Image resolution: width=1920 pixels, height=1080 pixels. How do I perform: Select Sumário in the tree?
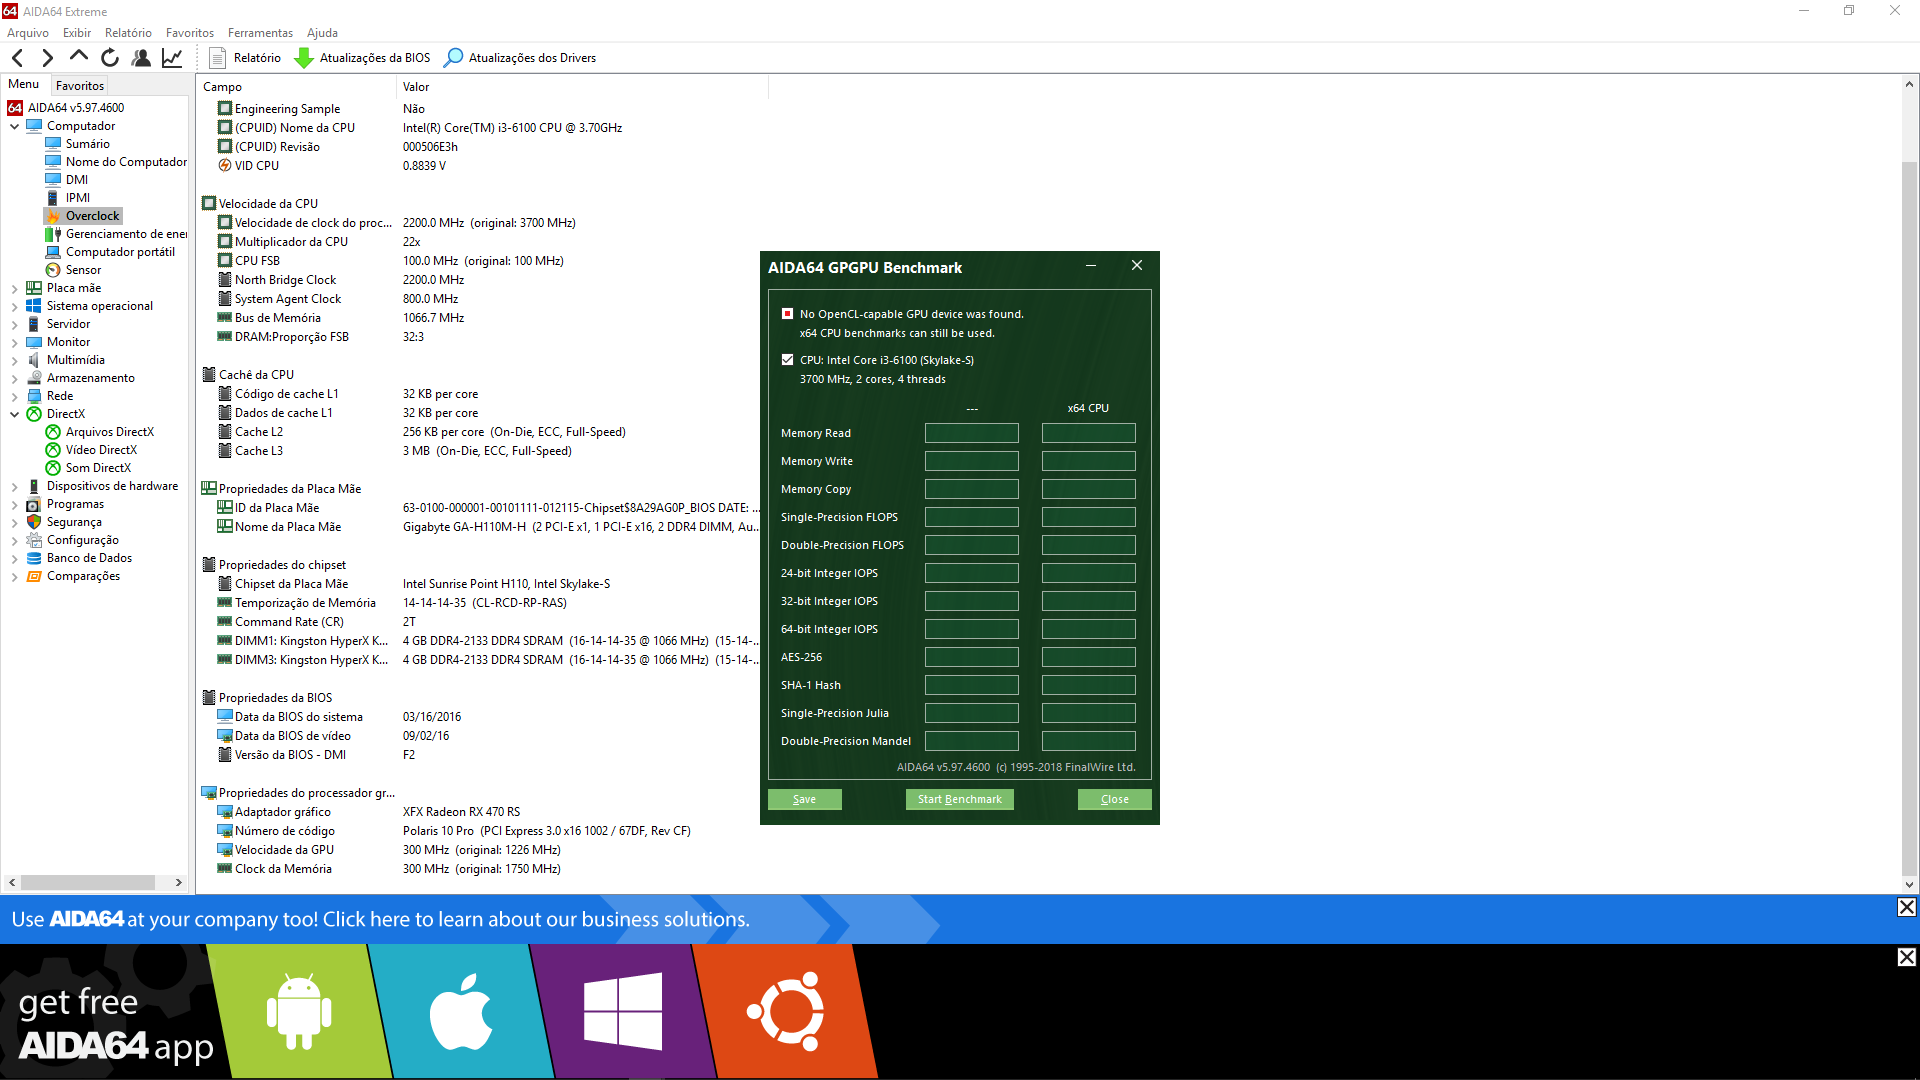click(x=87, y=144)
